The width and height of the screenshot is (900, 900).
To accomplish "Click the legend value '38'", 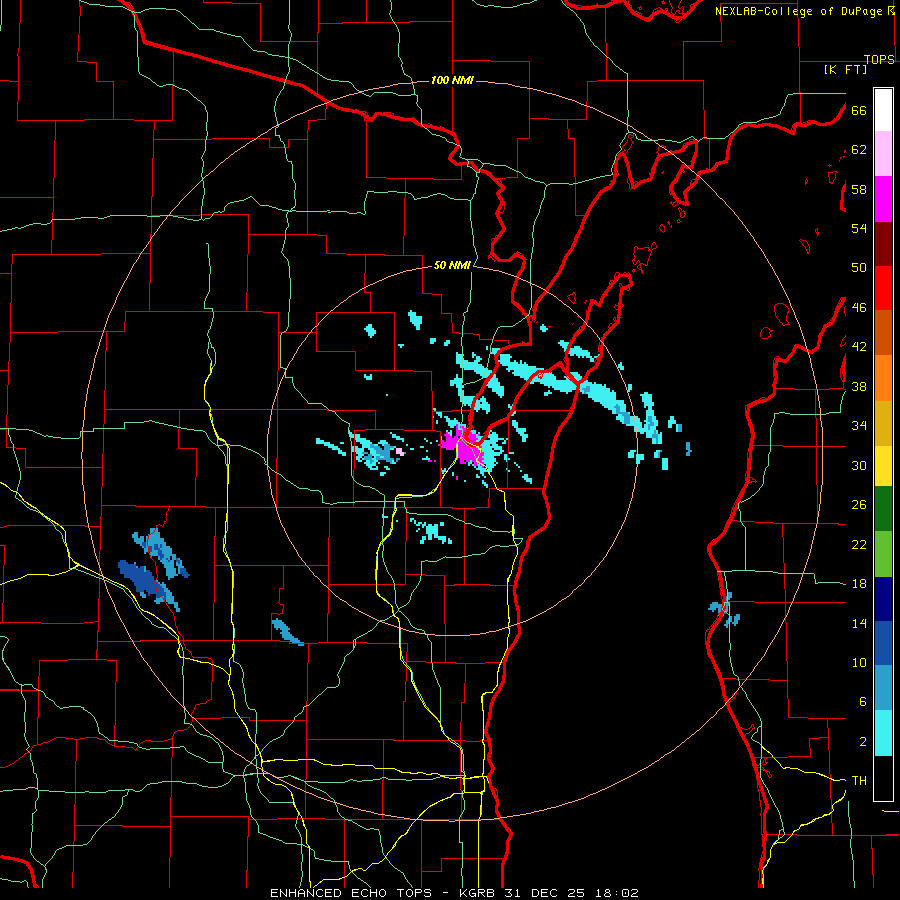I will pyautogui.click(x=859, y=386).
